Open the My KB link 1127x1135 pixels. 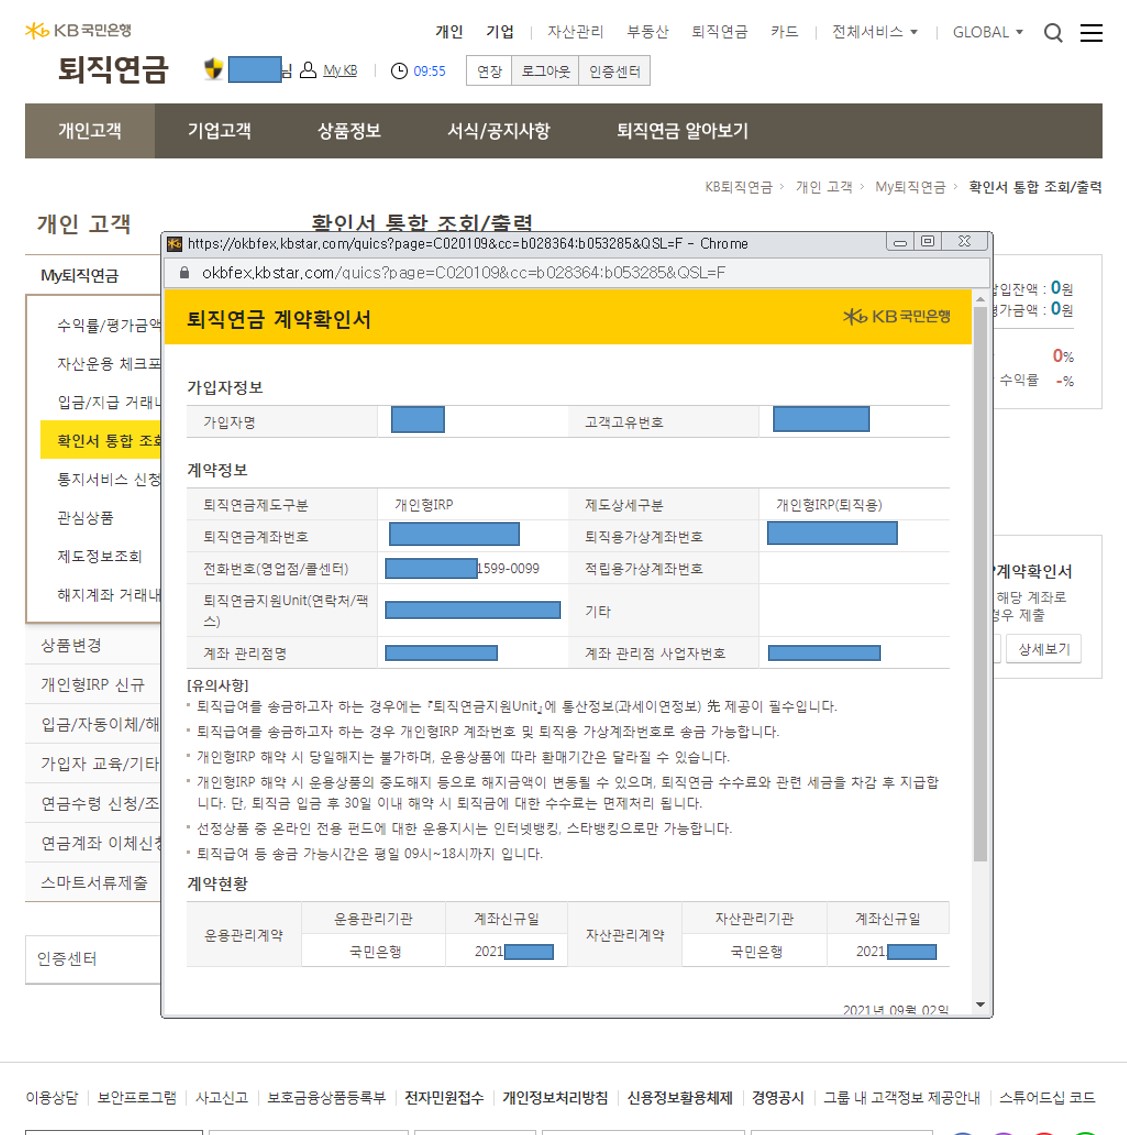click(339, 71)
